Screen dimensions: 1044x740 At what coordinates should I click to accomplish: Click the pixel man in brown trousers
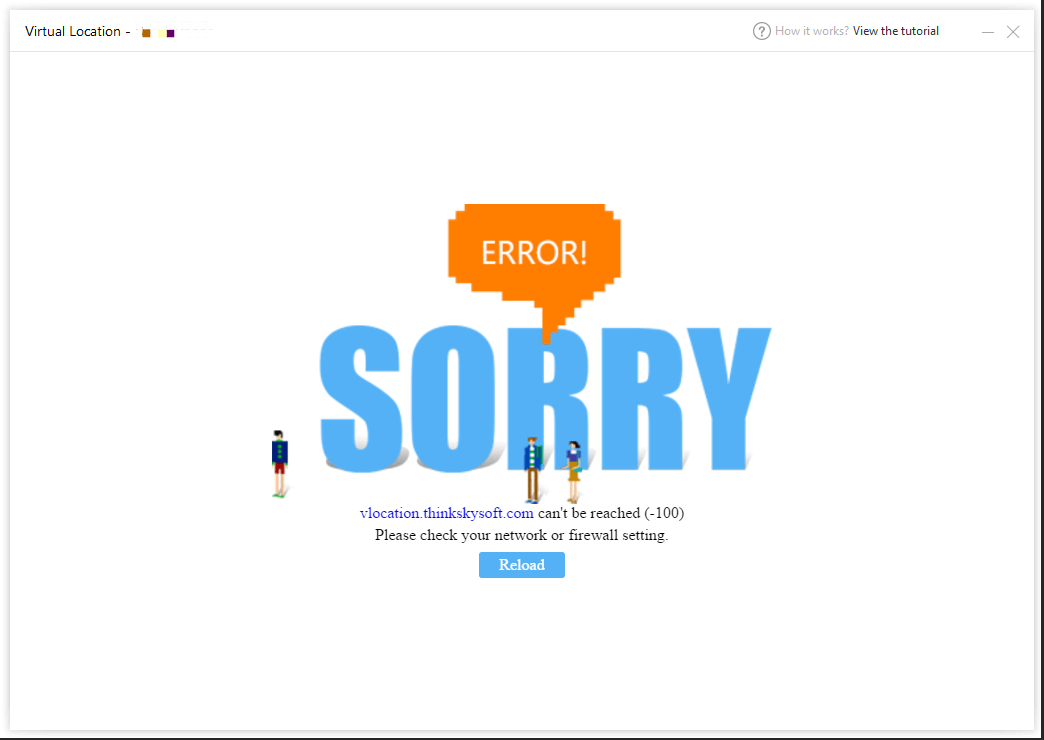tap(533, 469)
